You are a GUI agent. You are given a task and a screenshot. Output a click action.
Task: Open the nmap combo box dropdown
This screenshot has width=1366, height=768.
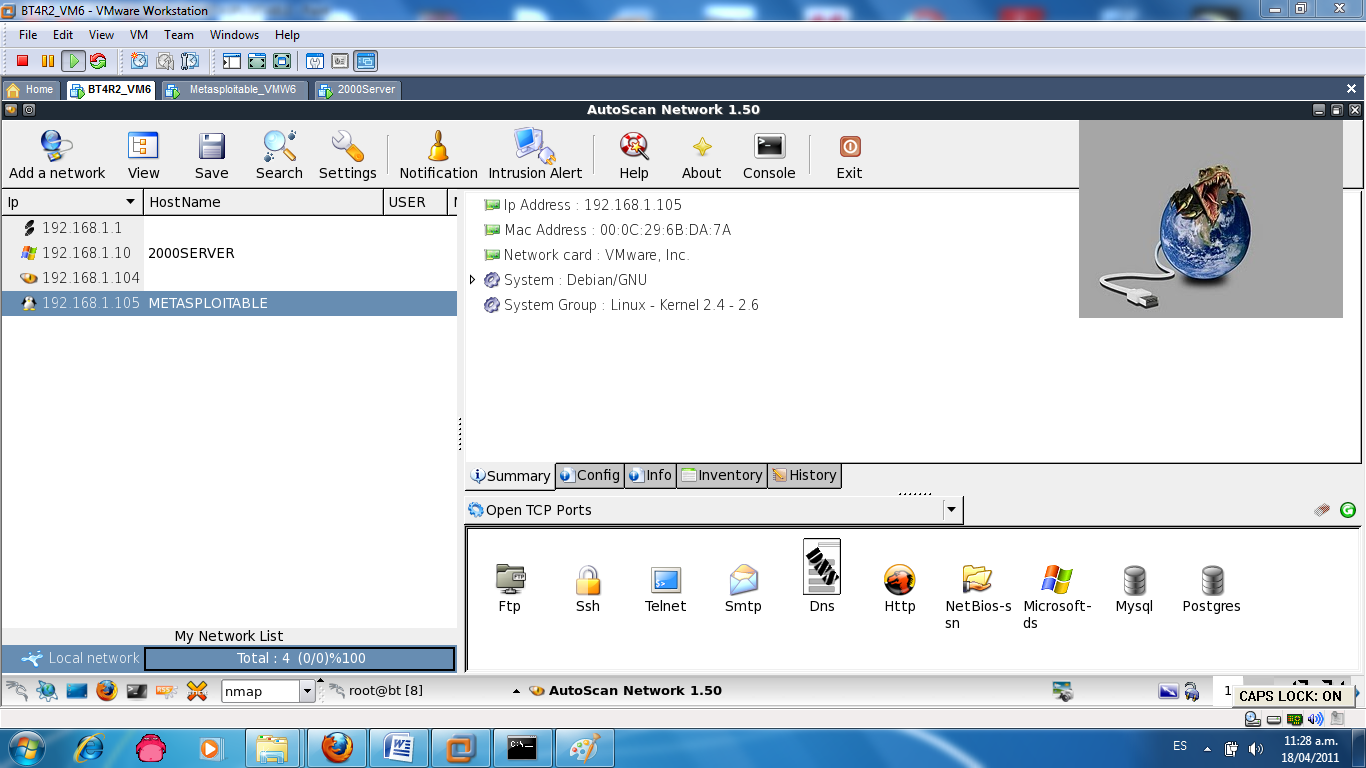(x=307, y=691)
